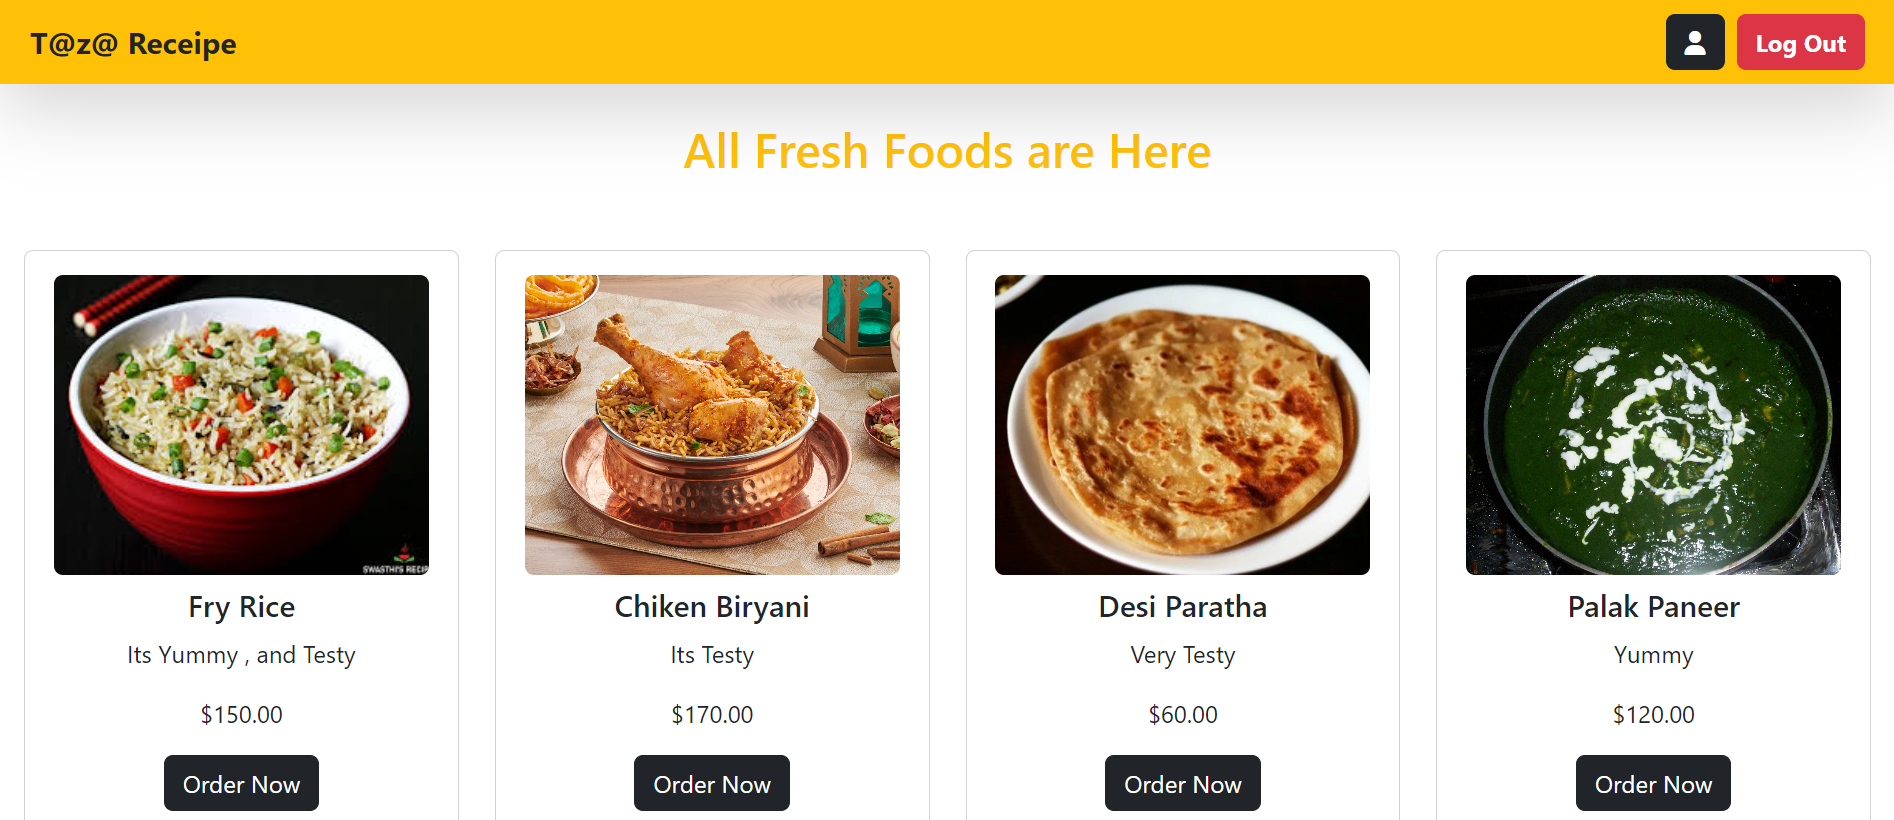Select the Desi Paratha picture

(x=1182, y=424)
